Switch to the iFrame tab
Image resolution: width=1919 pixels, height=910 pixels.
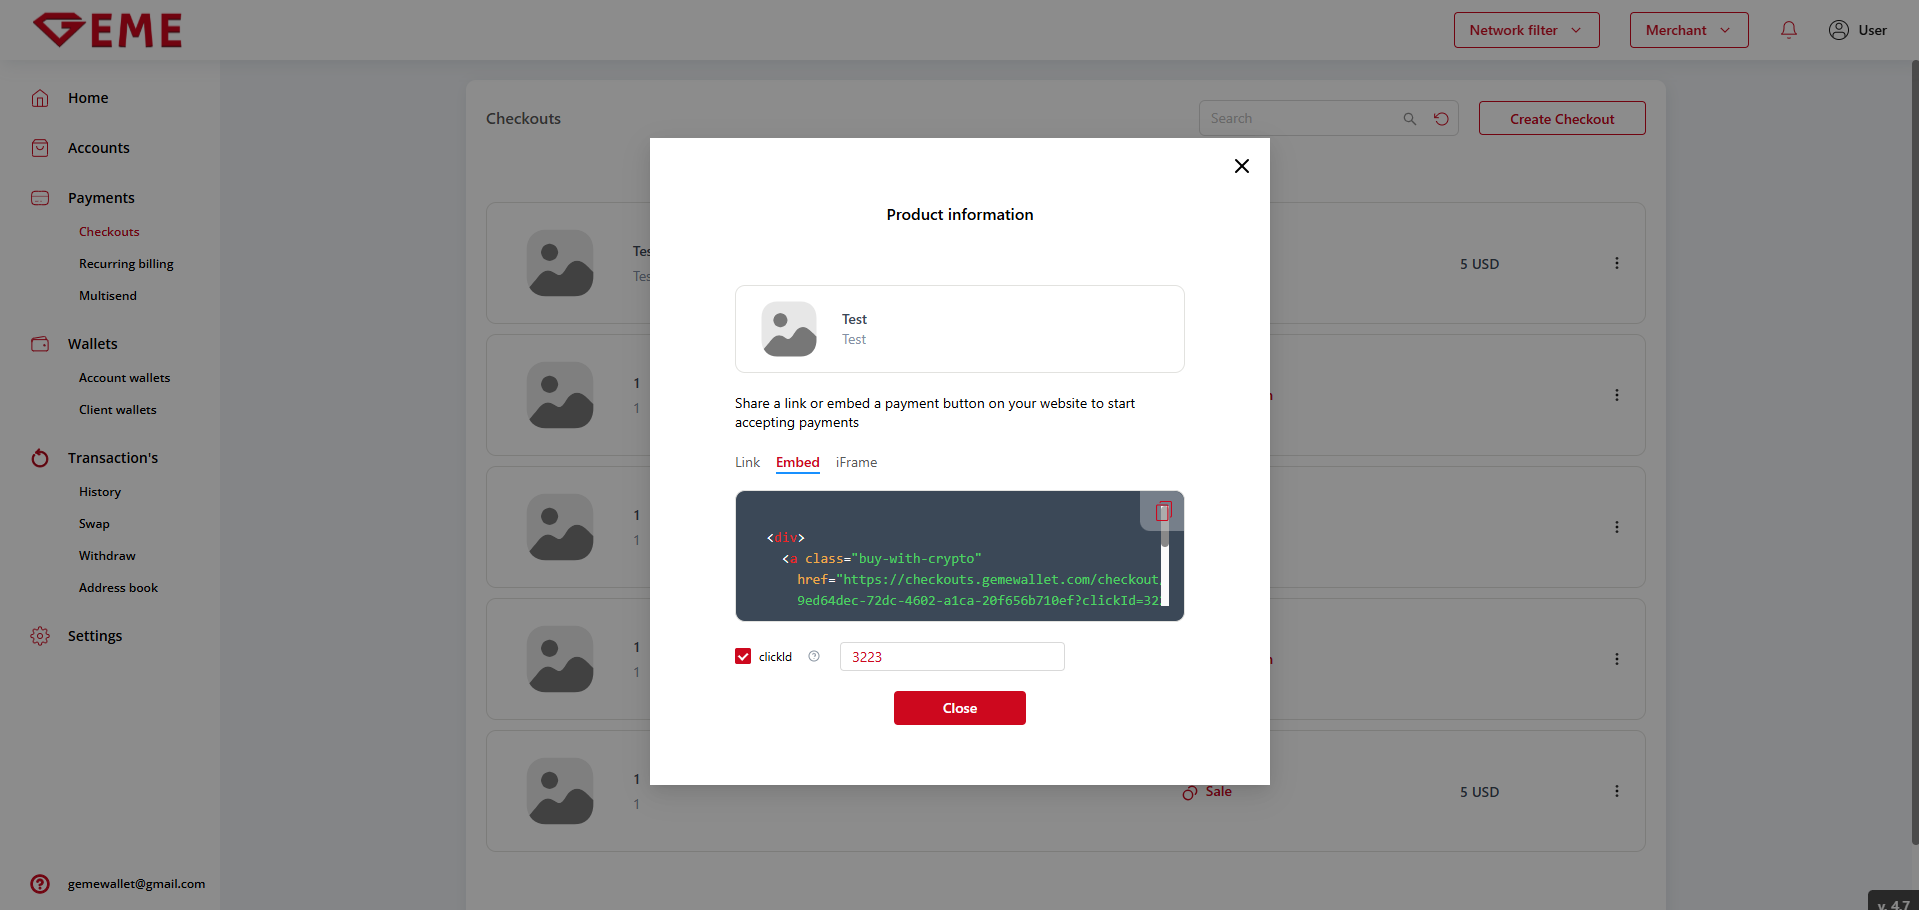click(x=856, y=462)
